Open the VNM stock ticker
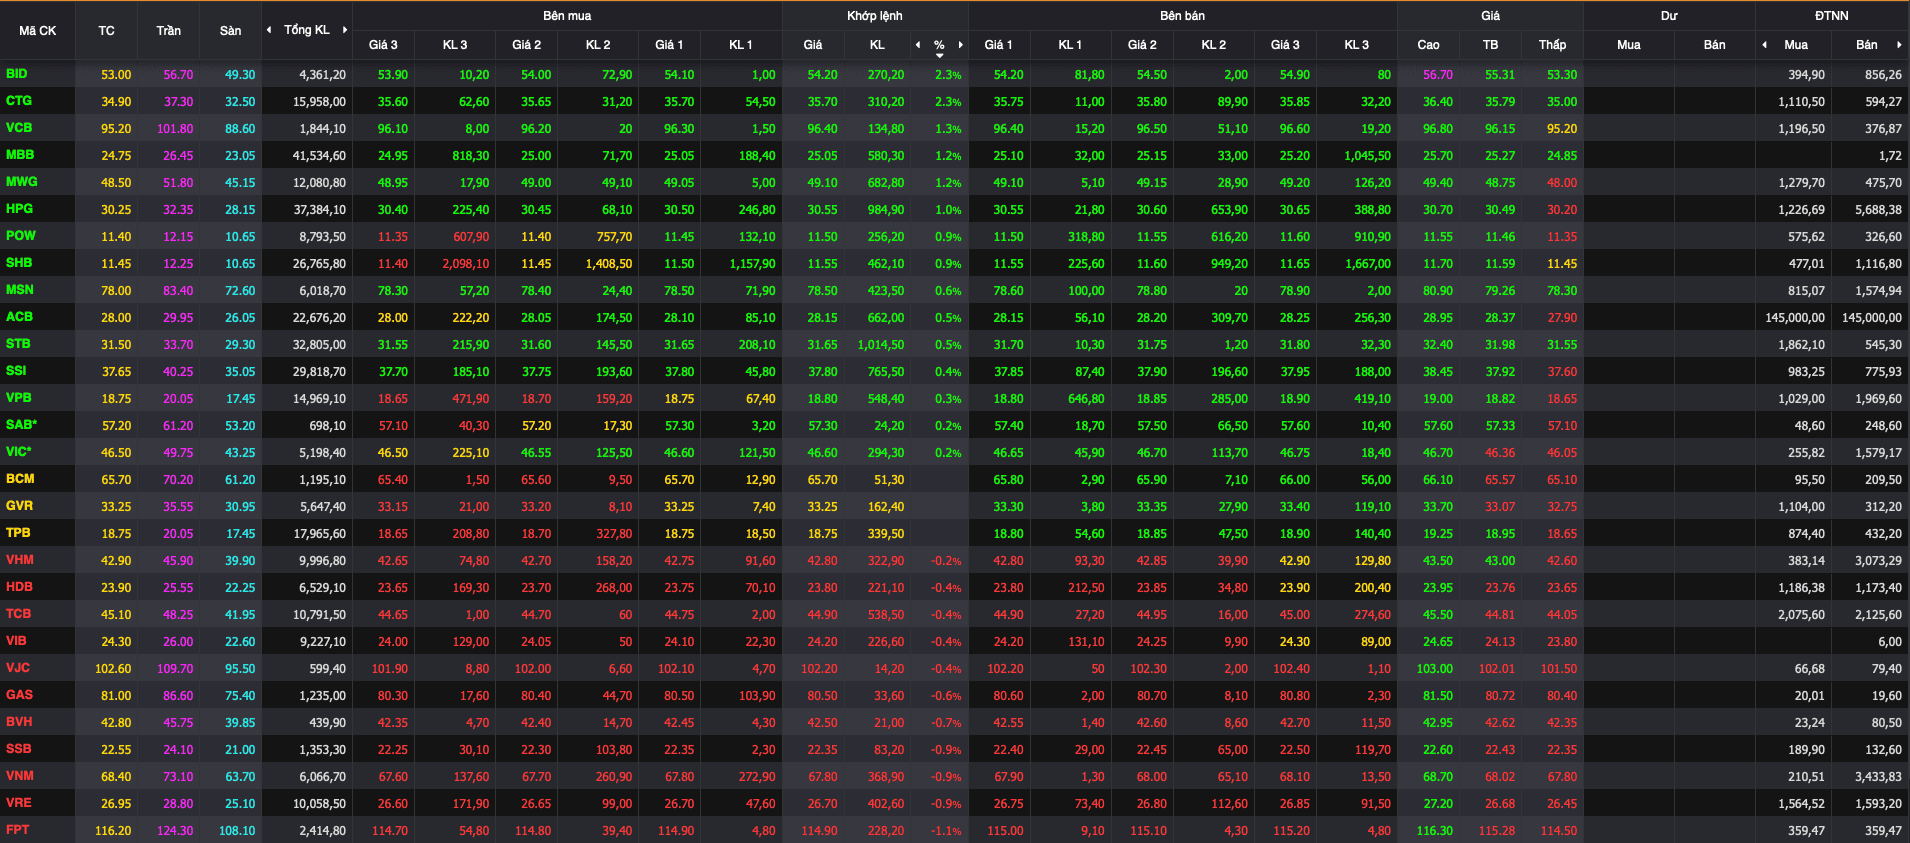 click(x=20, y=776)
